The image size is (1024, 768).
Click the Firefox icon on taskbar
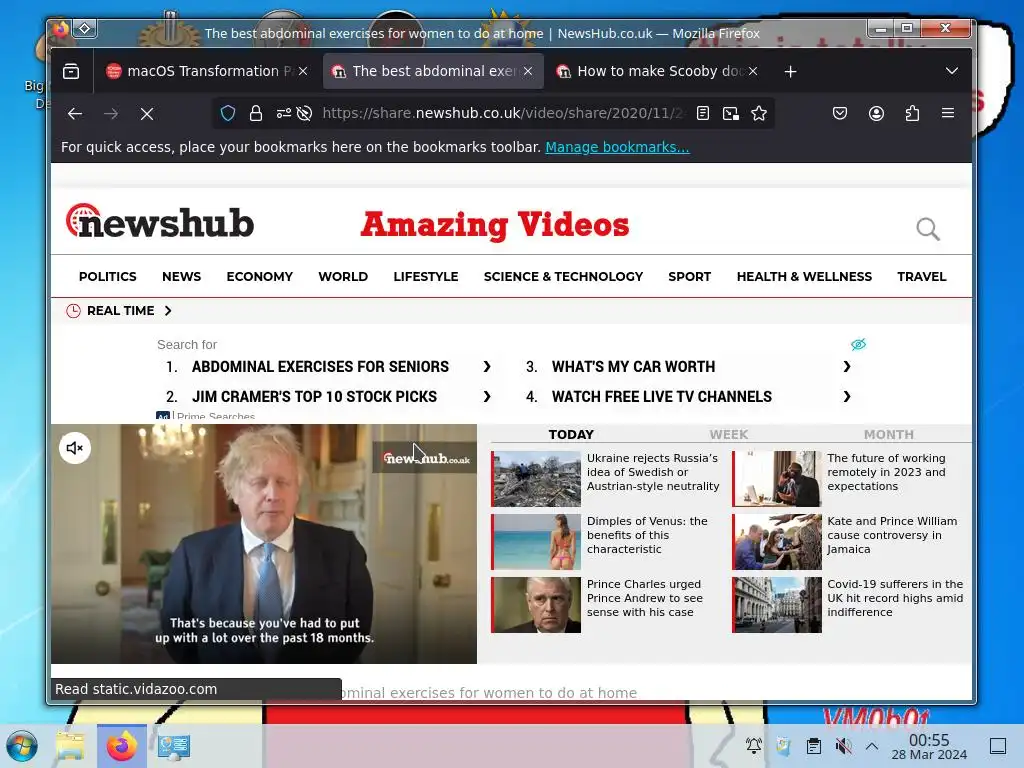[121, 746]
